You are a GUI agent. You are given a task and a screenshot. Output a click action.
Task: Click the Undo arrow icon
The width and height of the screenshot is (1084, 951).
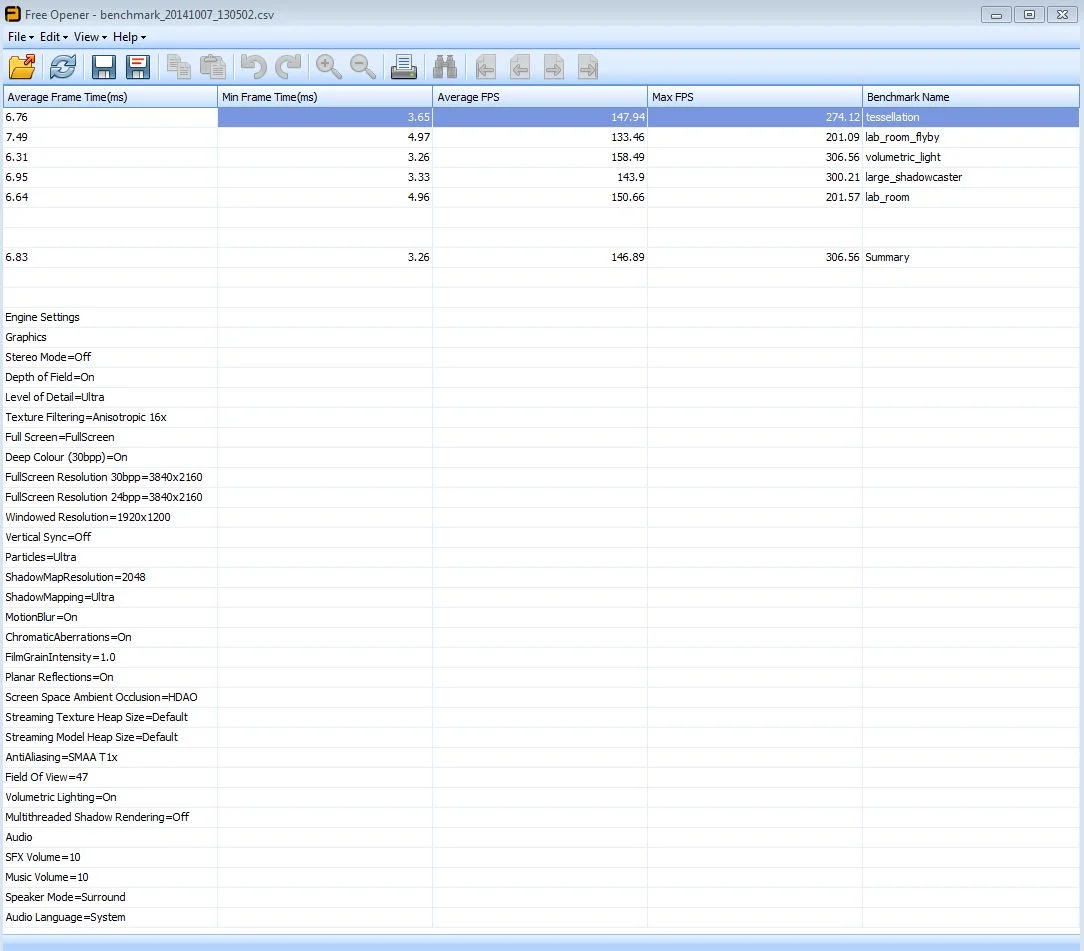(254, 67)
